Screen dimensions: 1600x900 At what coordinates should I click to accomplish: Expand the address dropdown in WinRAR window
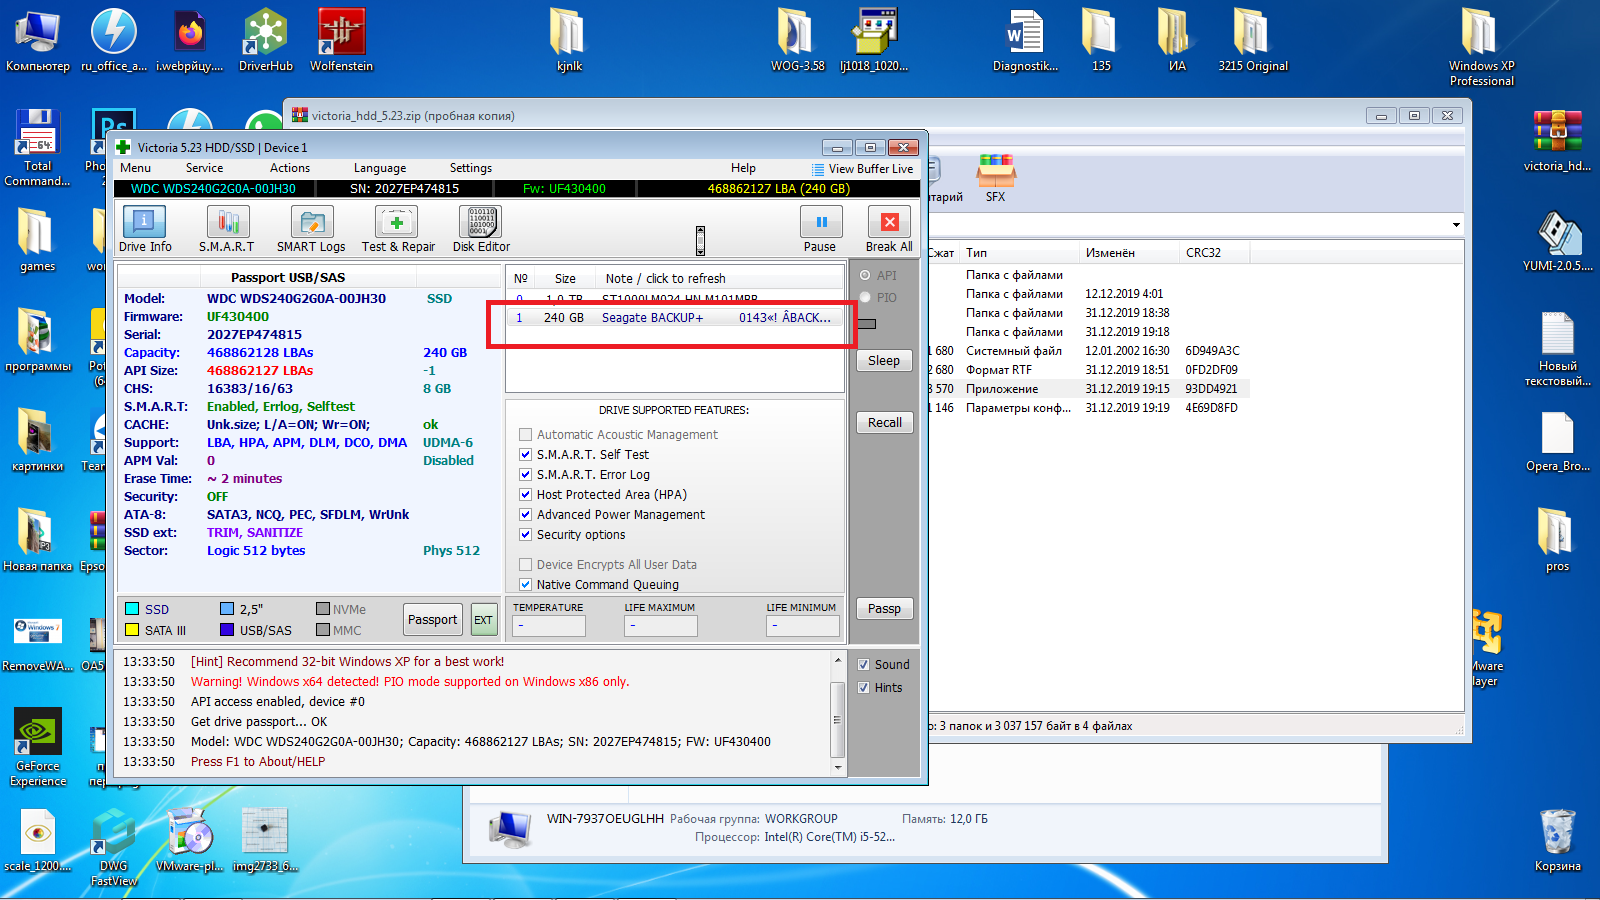click(x=1456, y=225)
